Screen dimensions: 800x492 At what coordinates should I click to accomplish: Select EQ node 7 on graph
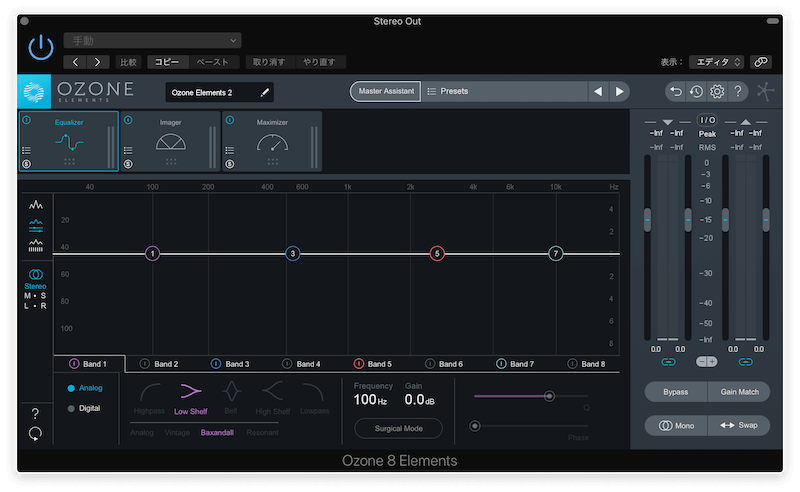click(x=556, y=254)
